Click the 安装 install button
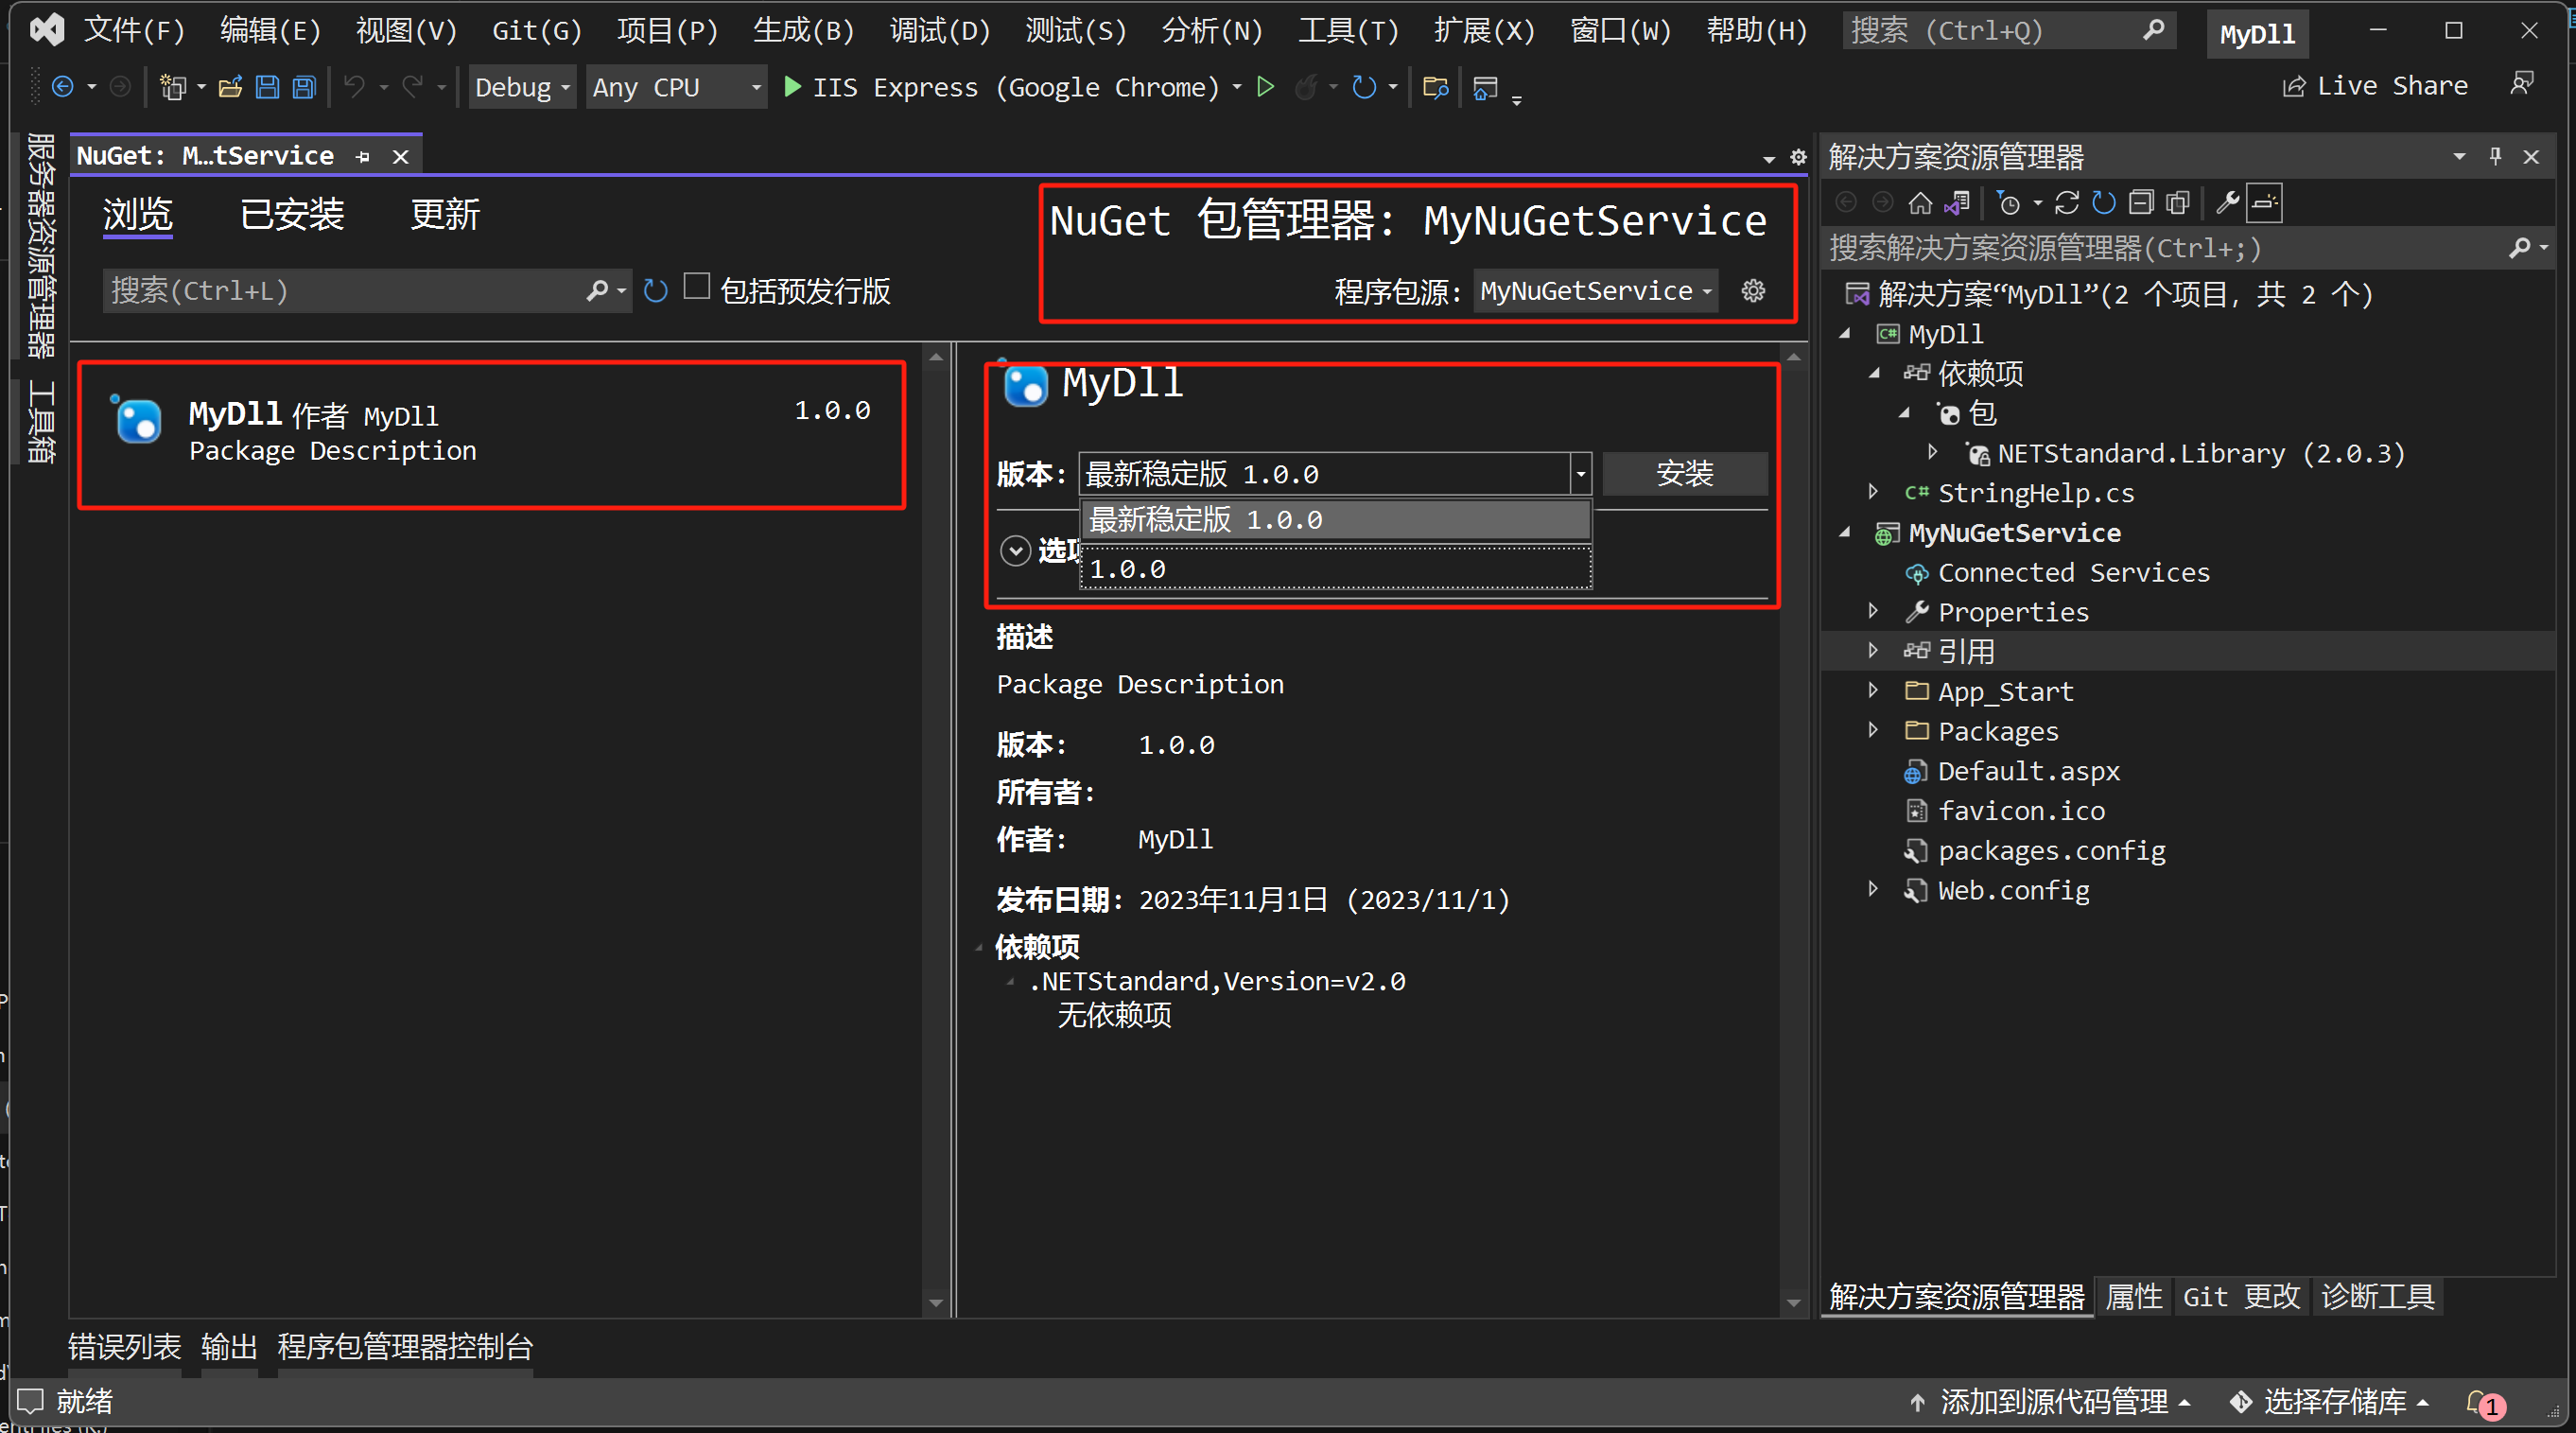Screen dimensions: 2576x1433 (x=1685, y=474)
